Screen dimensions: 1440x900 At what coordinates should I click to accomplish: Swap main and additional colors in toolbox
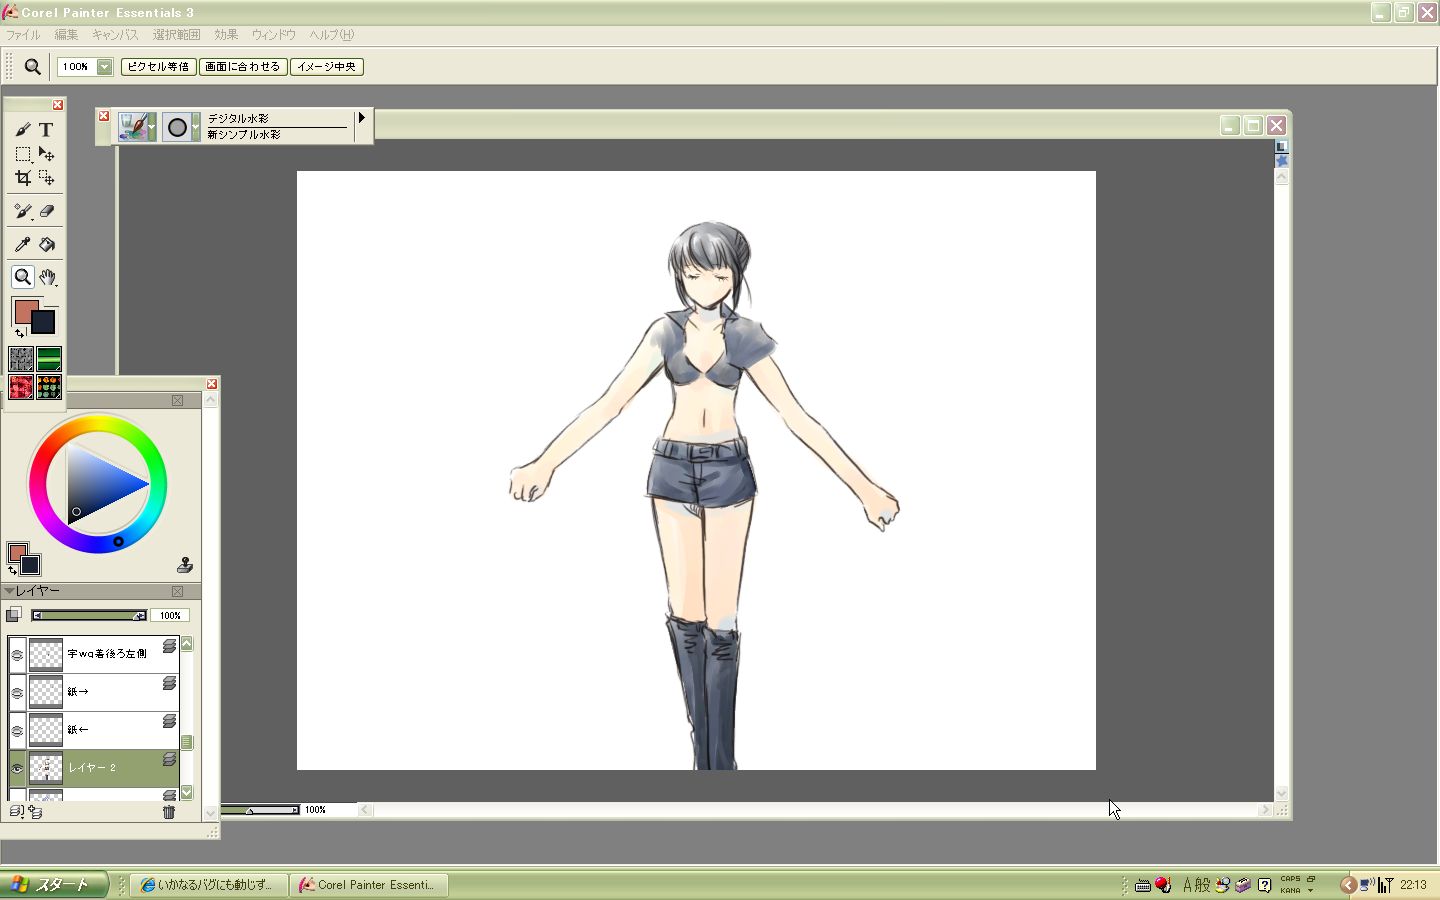click(20, 332)
